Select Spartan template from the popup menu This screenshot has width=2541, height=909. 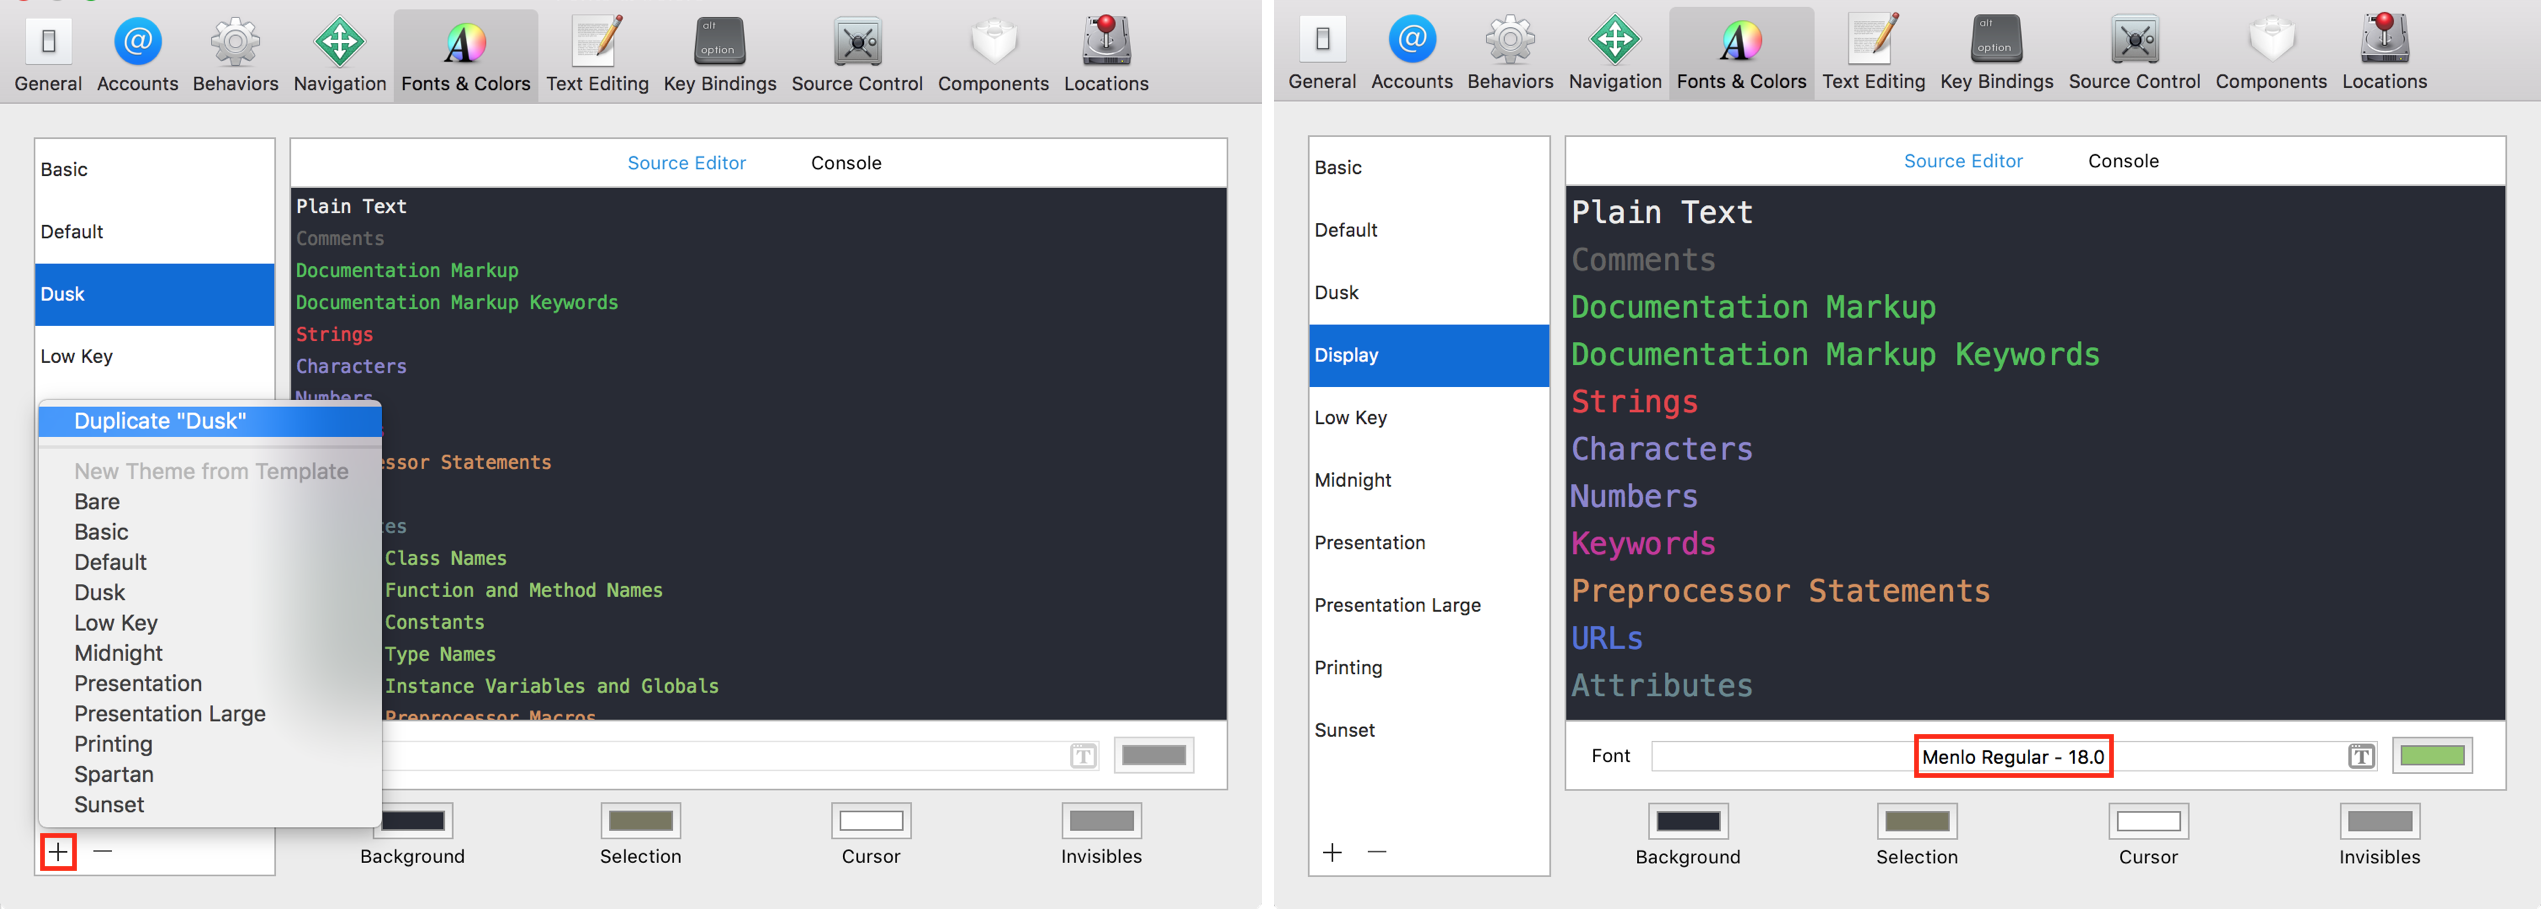pyautogui.click(x=114, y=774)
